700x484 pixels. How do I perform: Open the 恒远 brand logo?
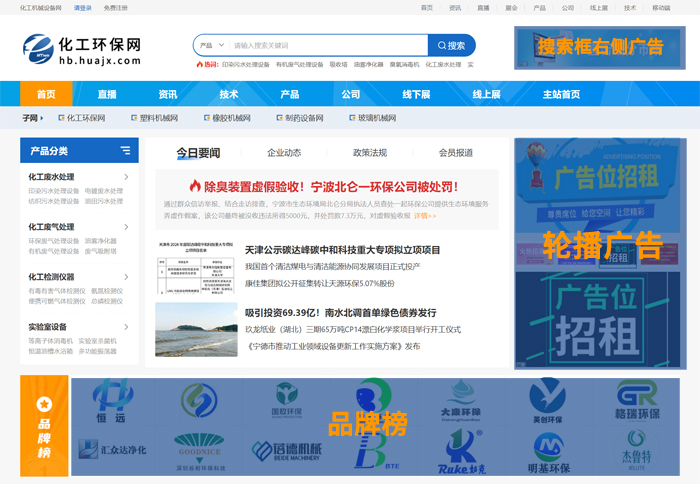tap(112, 402)
